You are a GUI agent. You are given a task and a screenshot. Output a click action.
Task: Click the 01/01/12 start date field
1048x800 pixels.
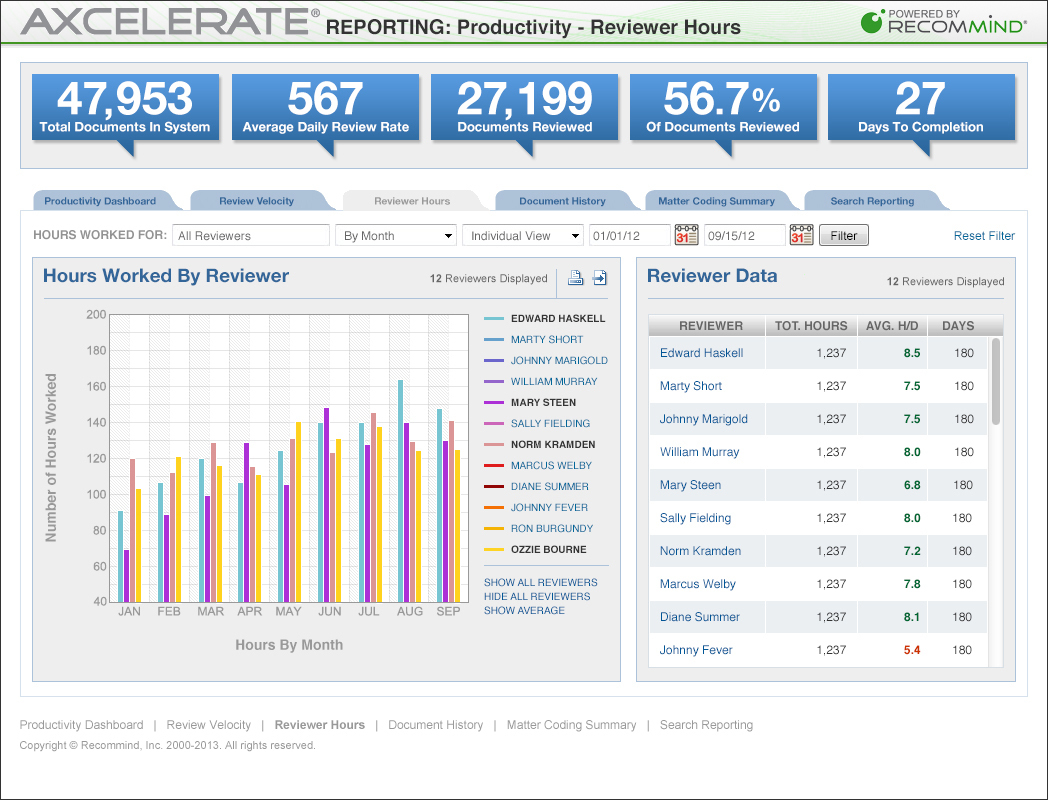coord(629,235)
